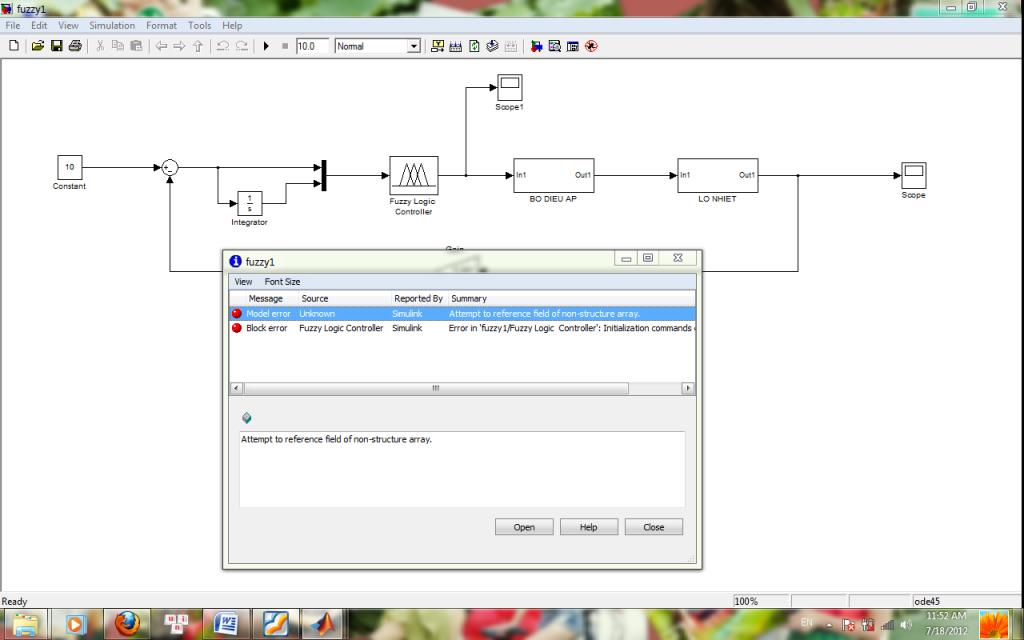Click the Reported By column header

tap(418, 298)
